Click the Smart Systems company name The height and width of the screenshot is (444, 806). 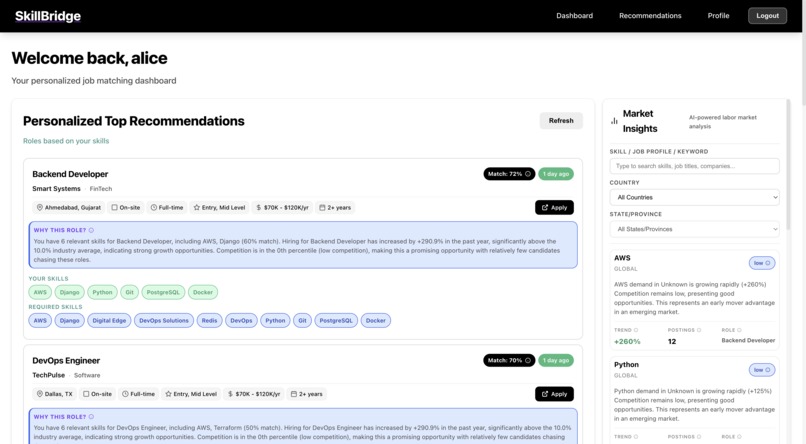[56, 189]
